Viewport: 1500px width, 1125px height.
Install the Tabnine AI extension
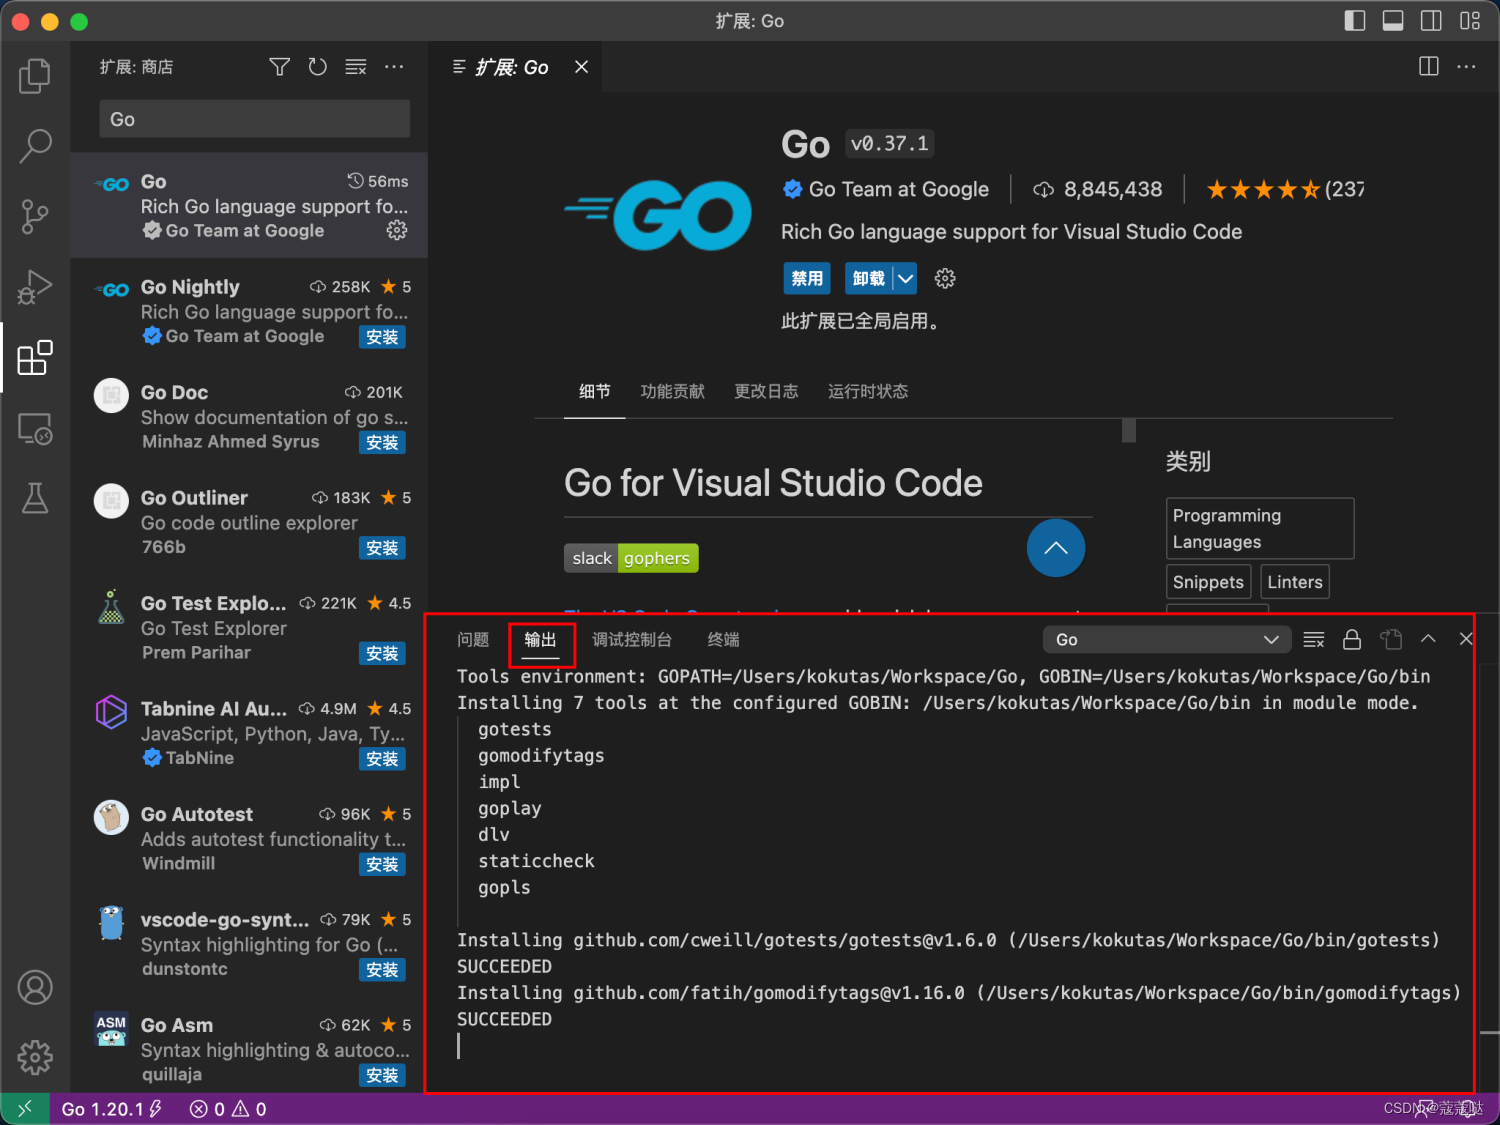tap(382, 759)
